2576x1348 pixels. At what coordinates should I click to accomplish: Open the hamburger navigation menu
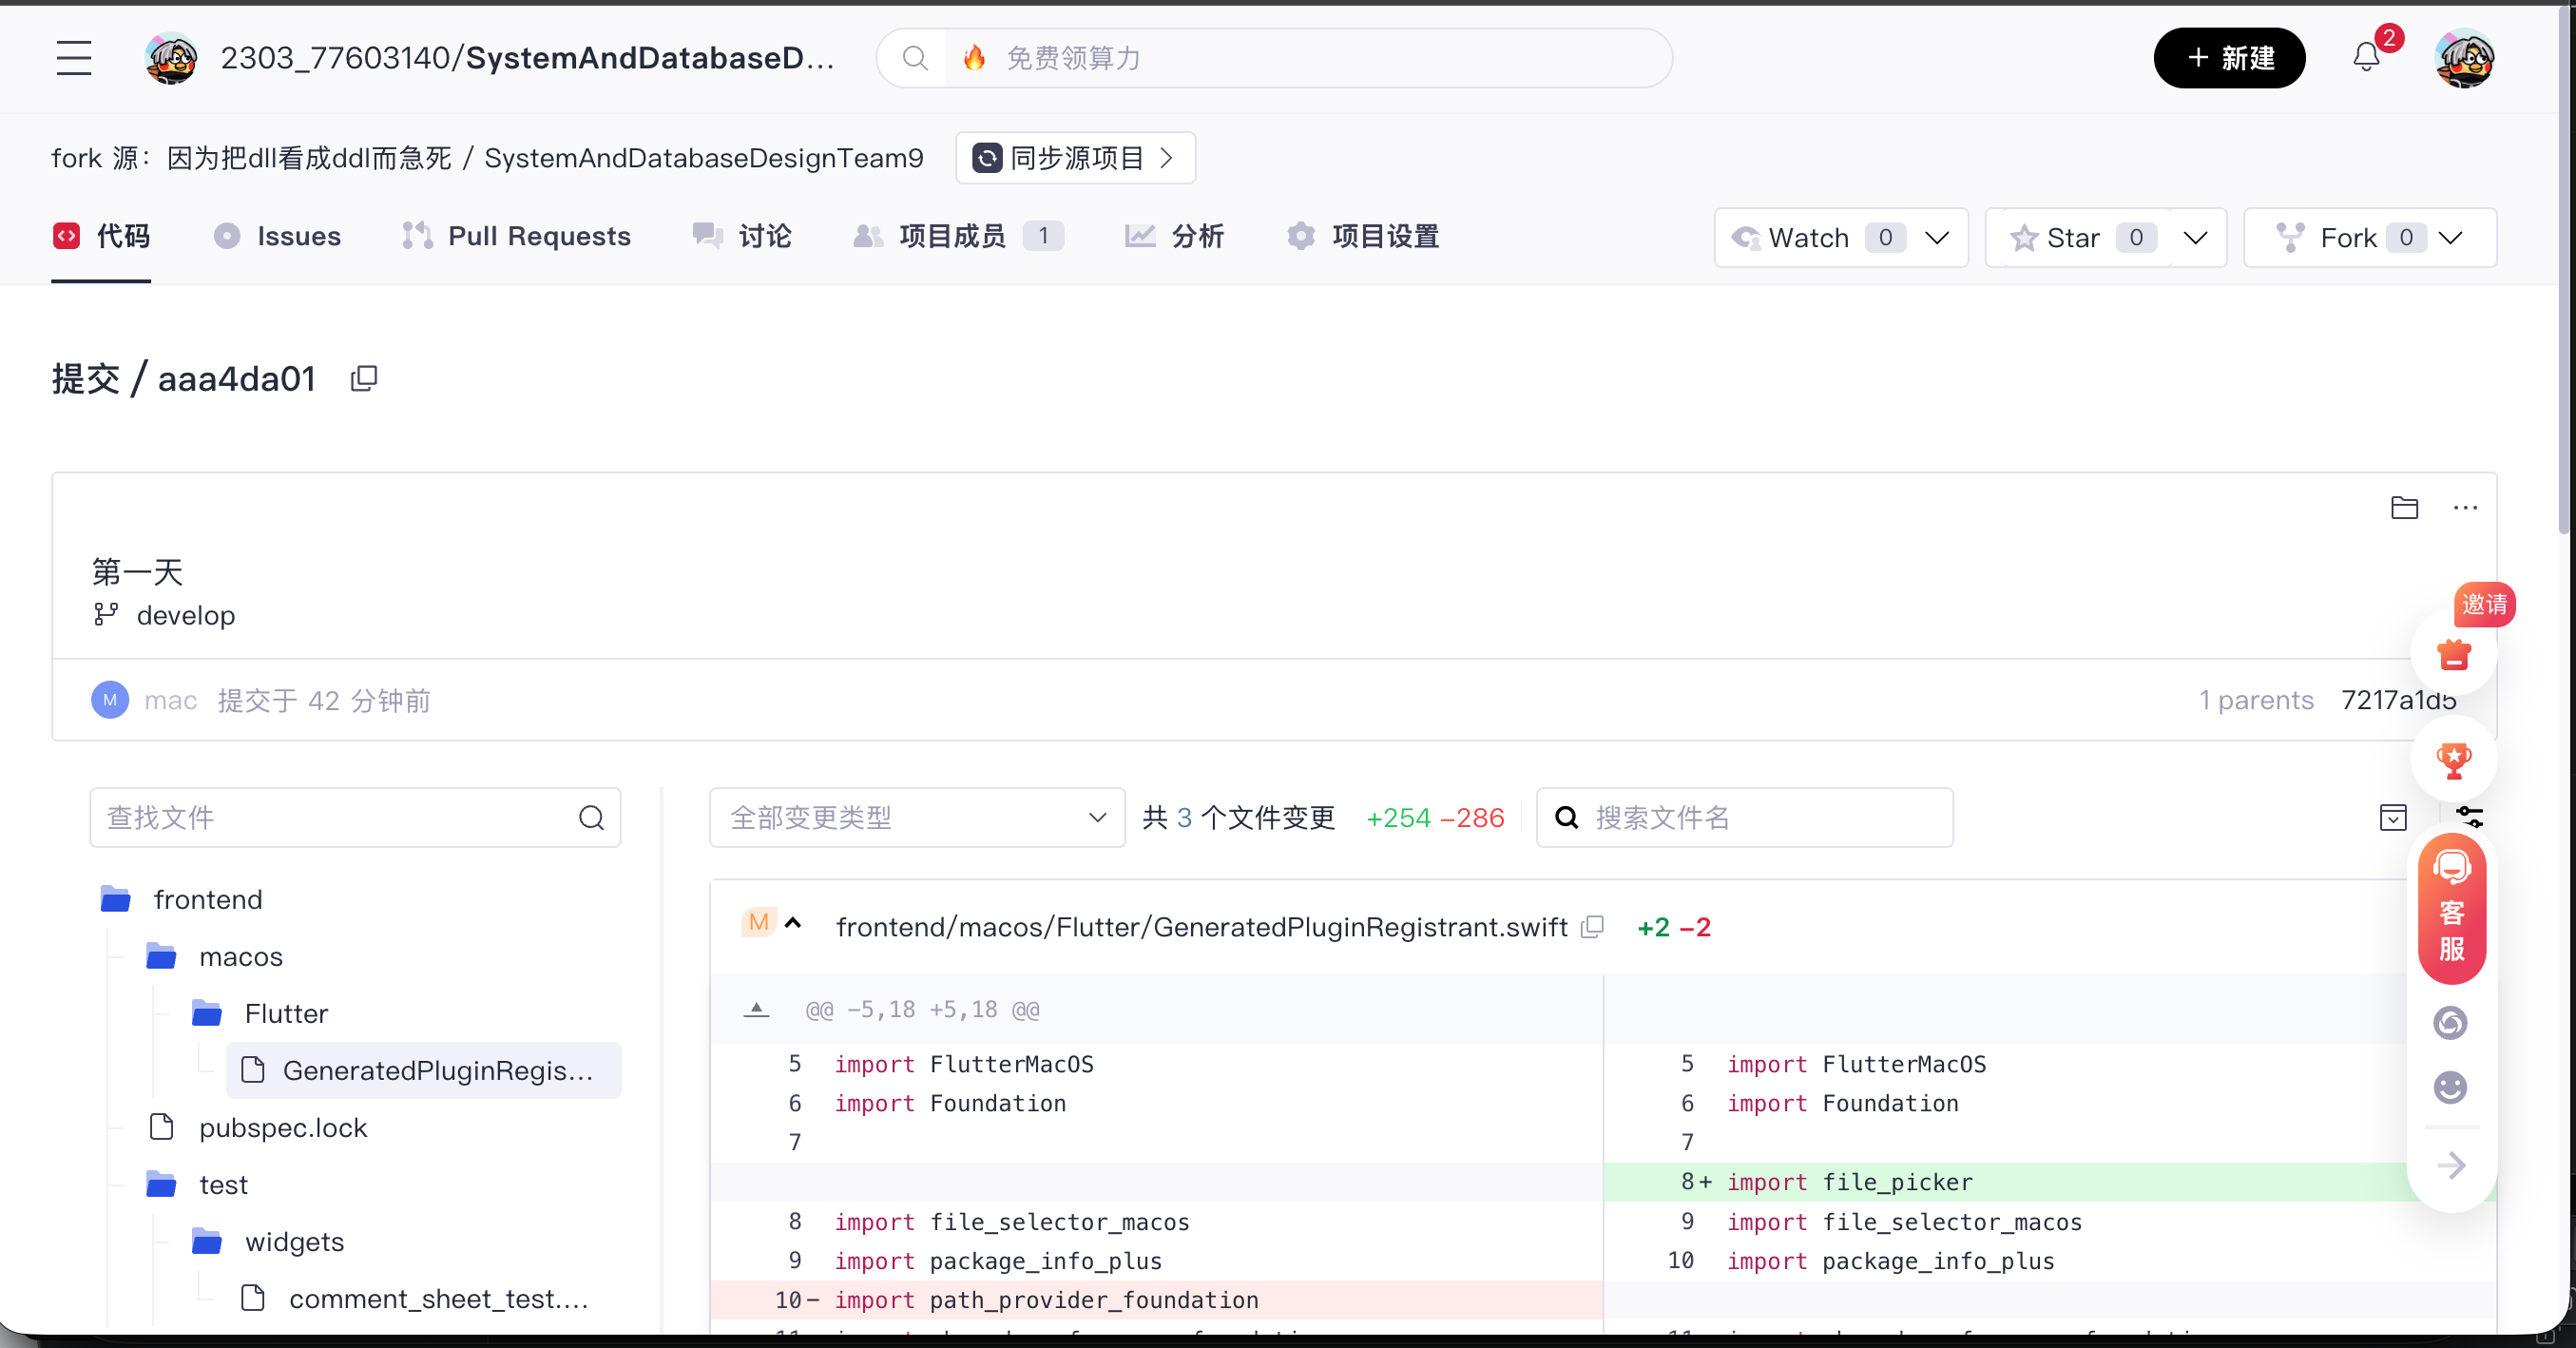tap(74, 58)
